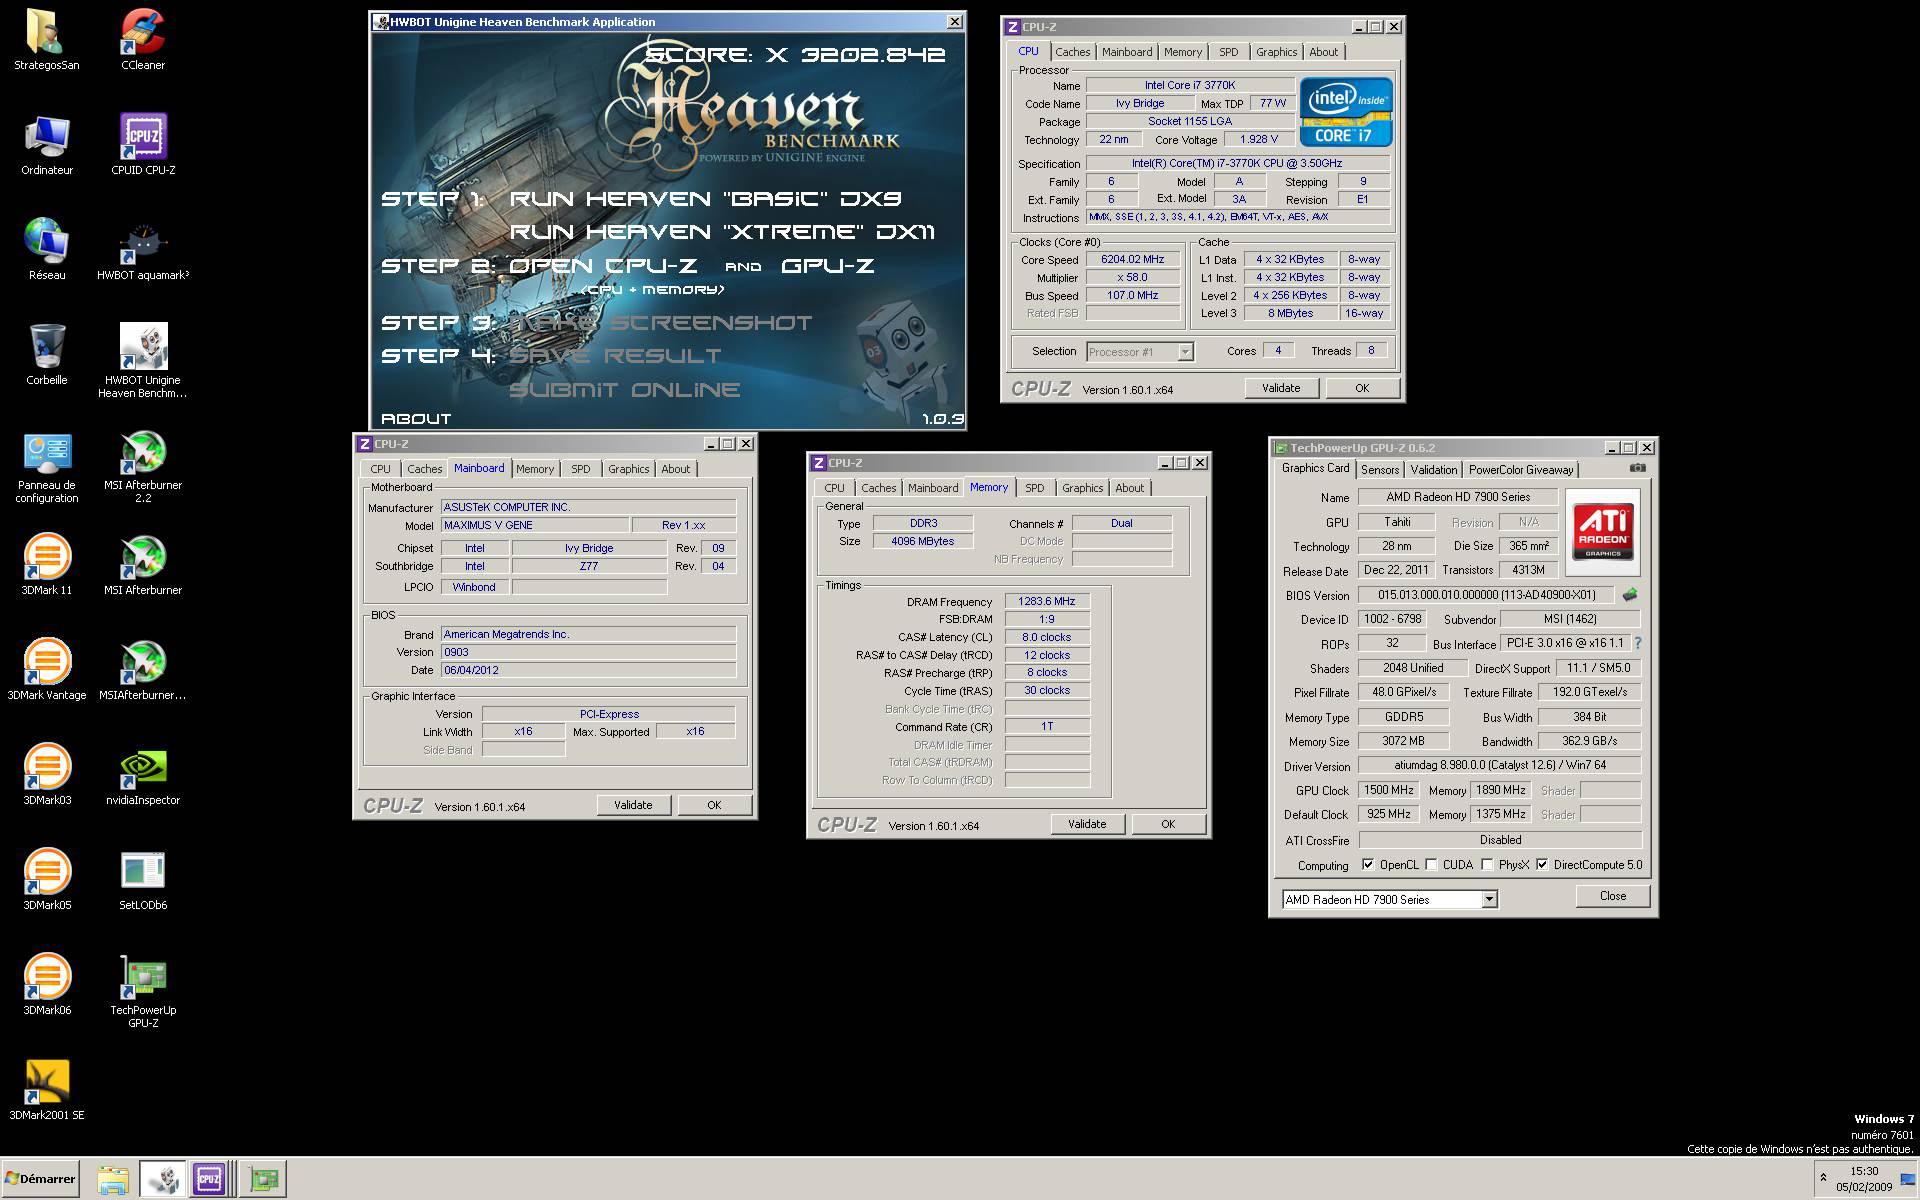
Task: Click the MAXIMUS V GENE model field
Action: [x=535, y=525]
